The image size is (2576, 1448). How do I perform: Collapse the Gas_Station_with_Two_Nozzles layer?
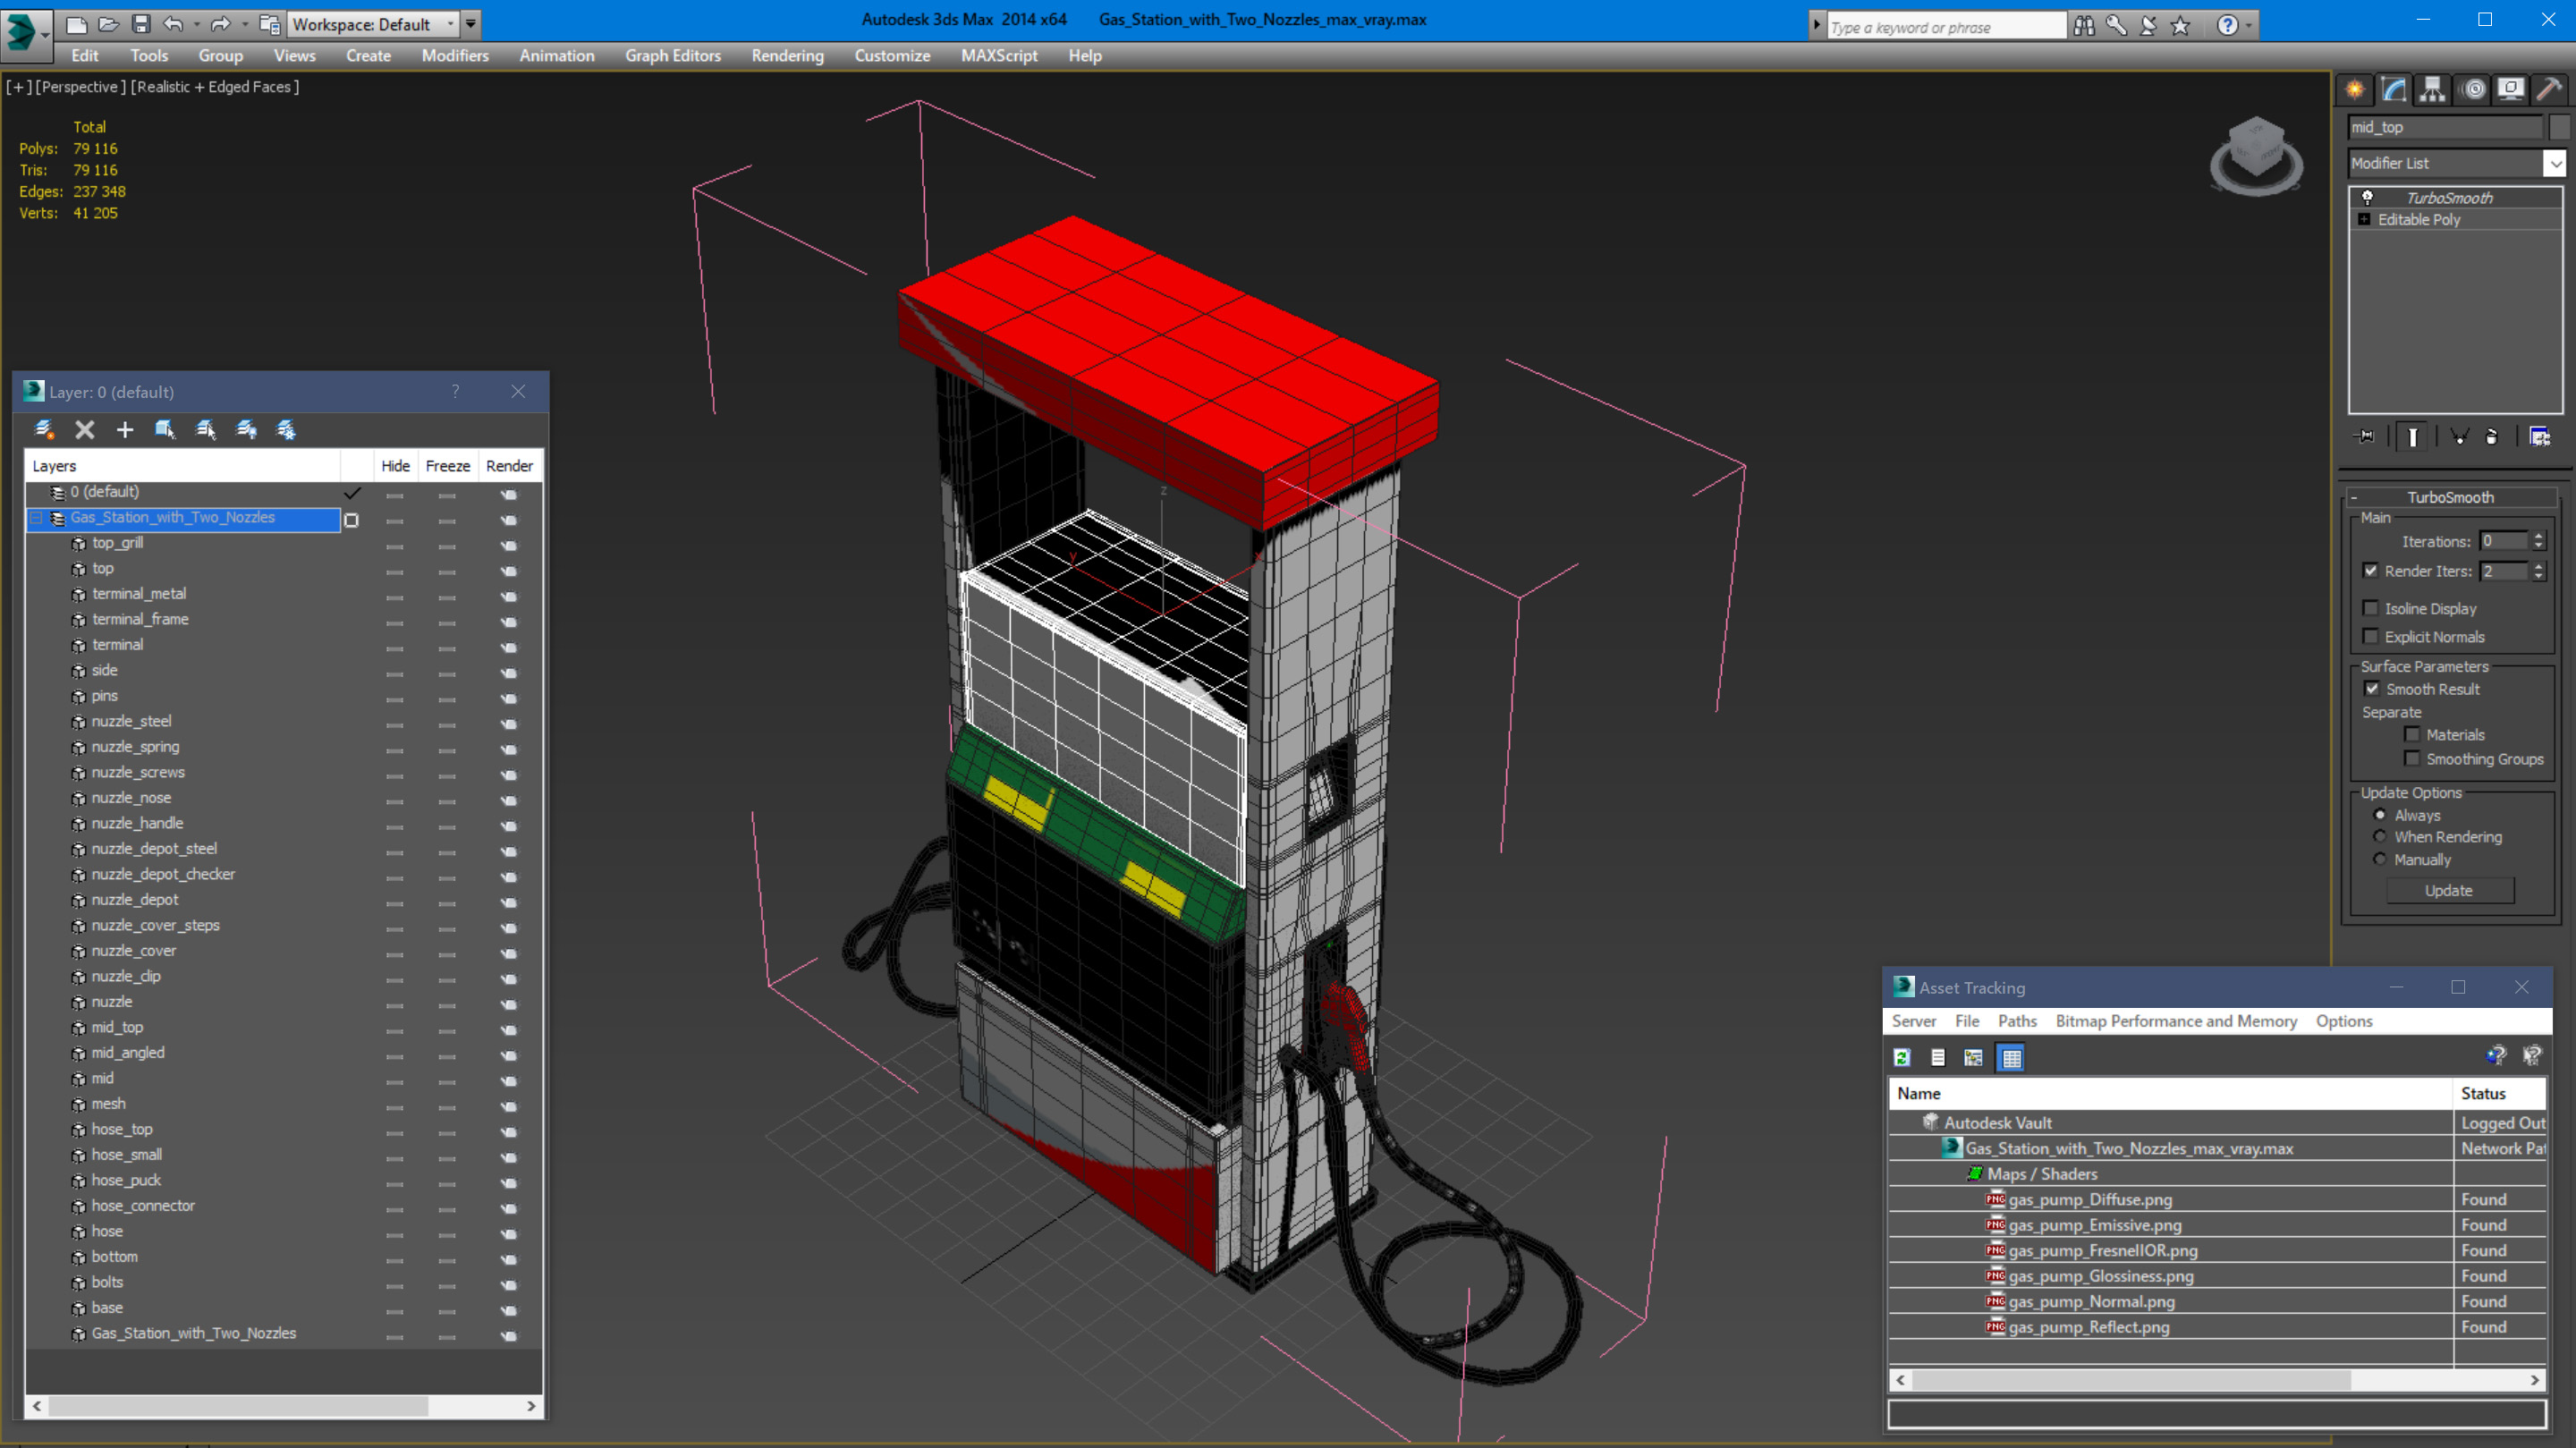click(x=37, y=518)
